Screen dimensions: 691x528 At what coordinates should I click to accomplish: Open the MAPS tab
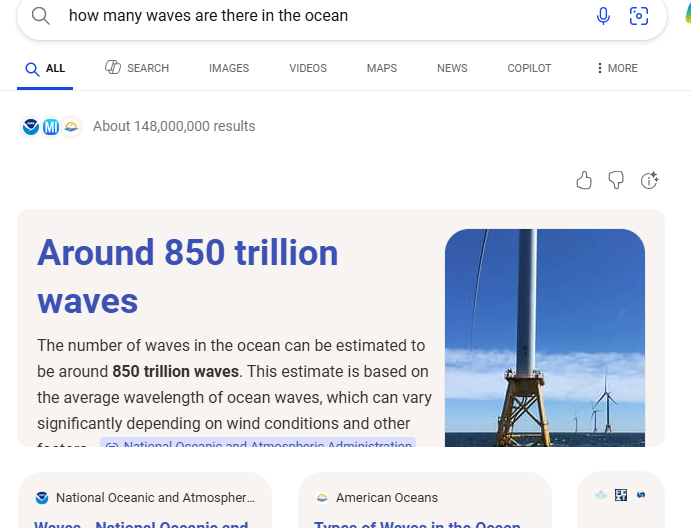382,68
